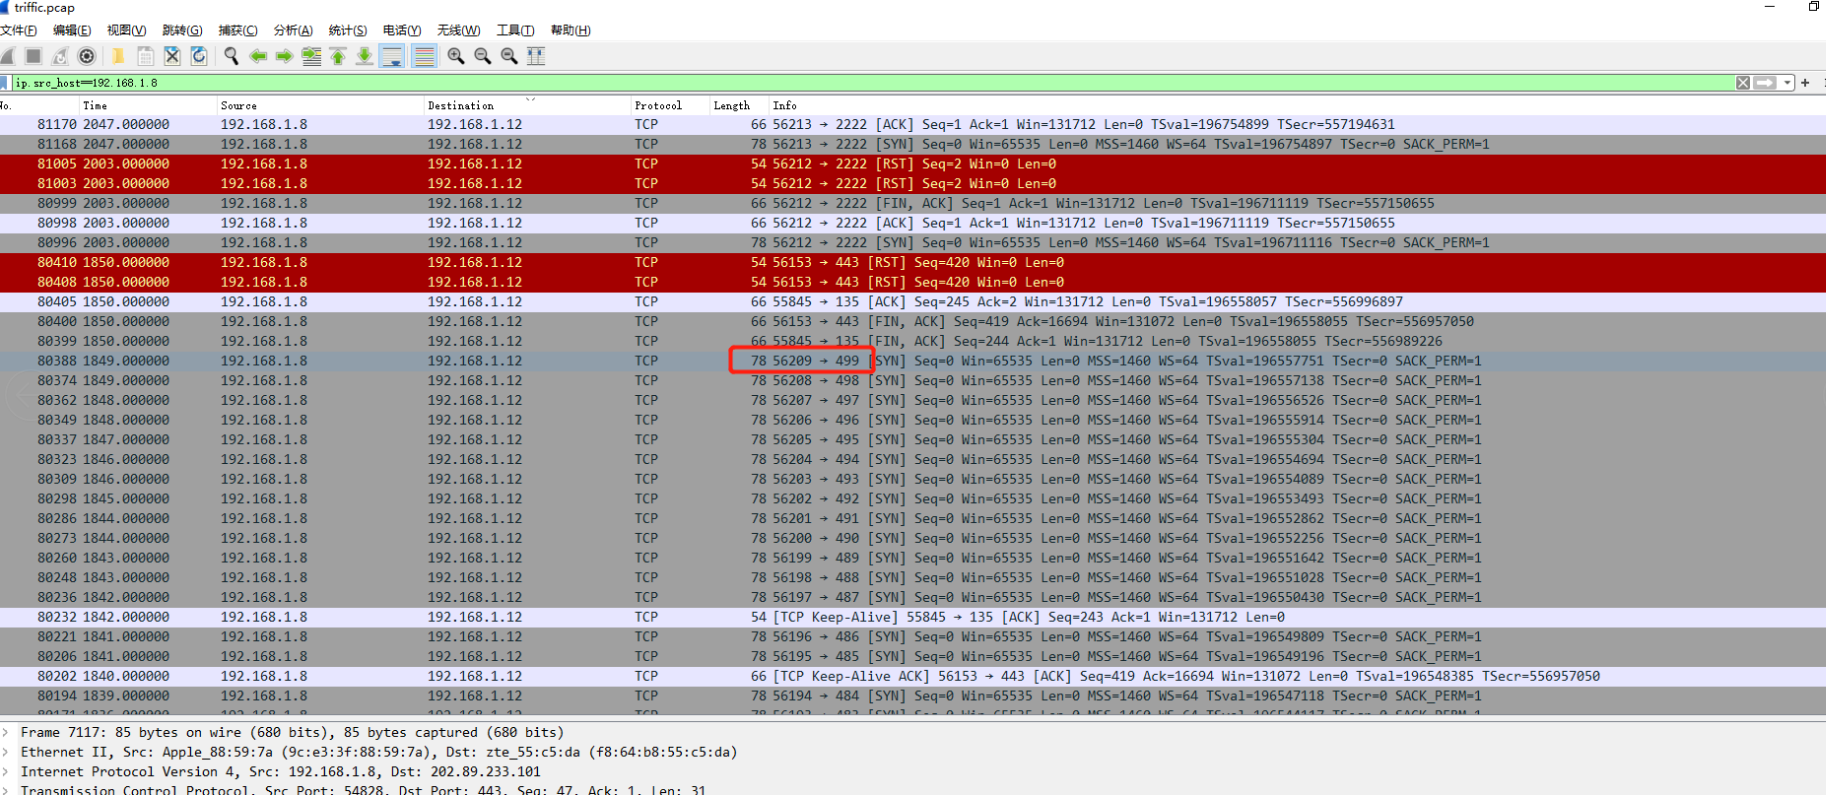Viewport: 1826px width, 795px height.
Task: Select packet number 80405
Action: pyautogui.click(x=913, y=302)
